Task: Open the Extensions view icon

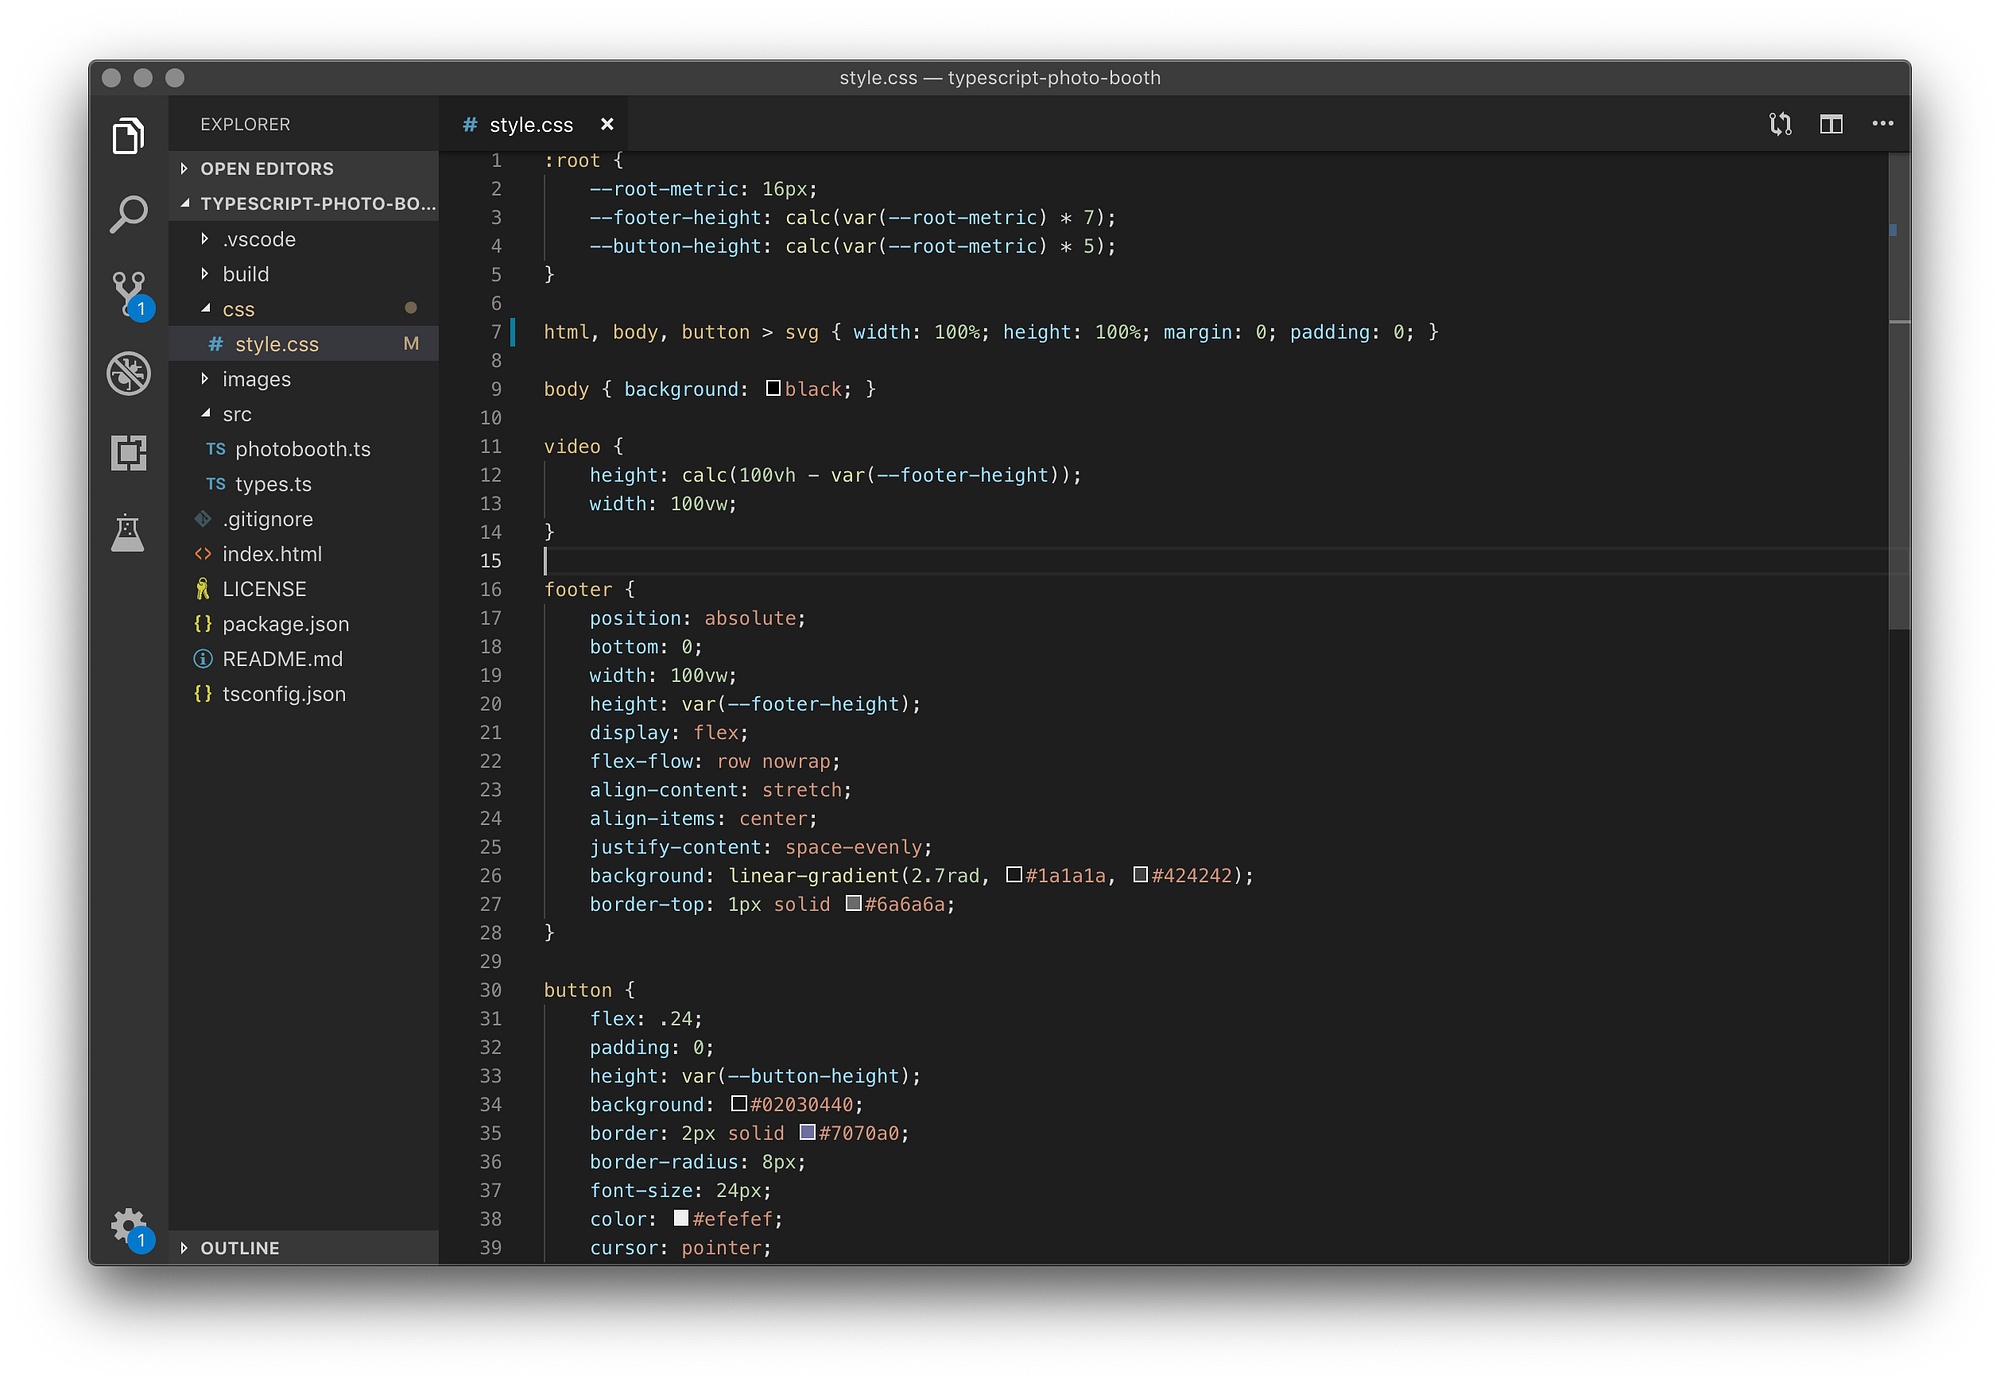Action: 128,453
